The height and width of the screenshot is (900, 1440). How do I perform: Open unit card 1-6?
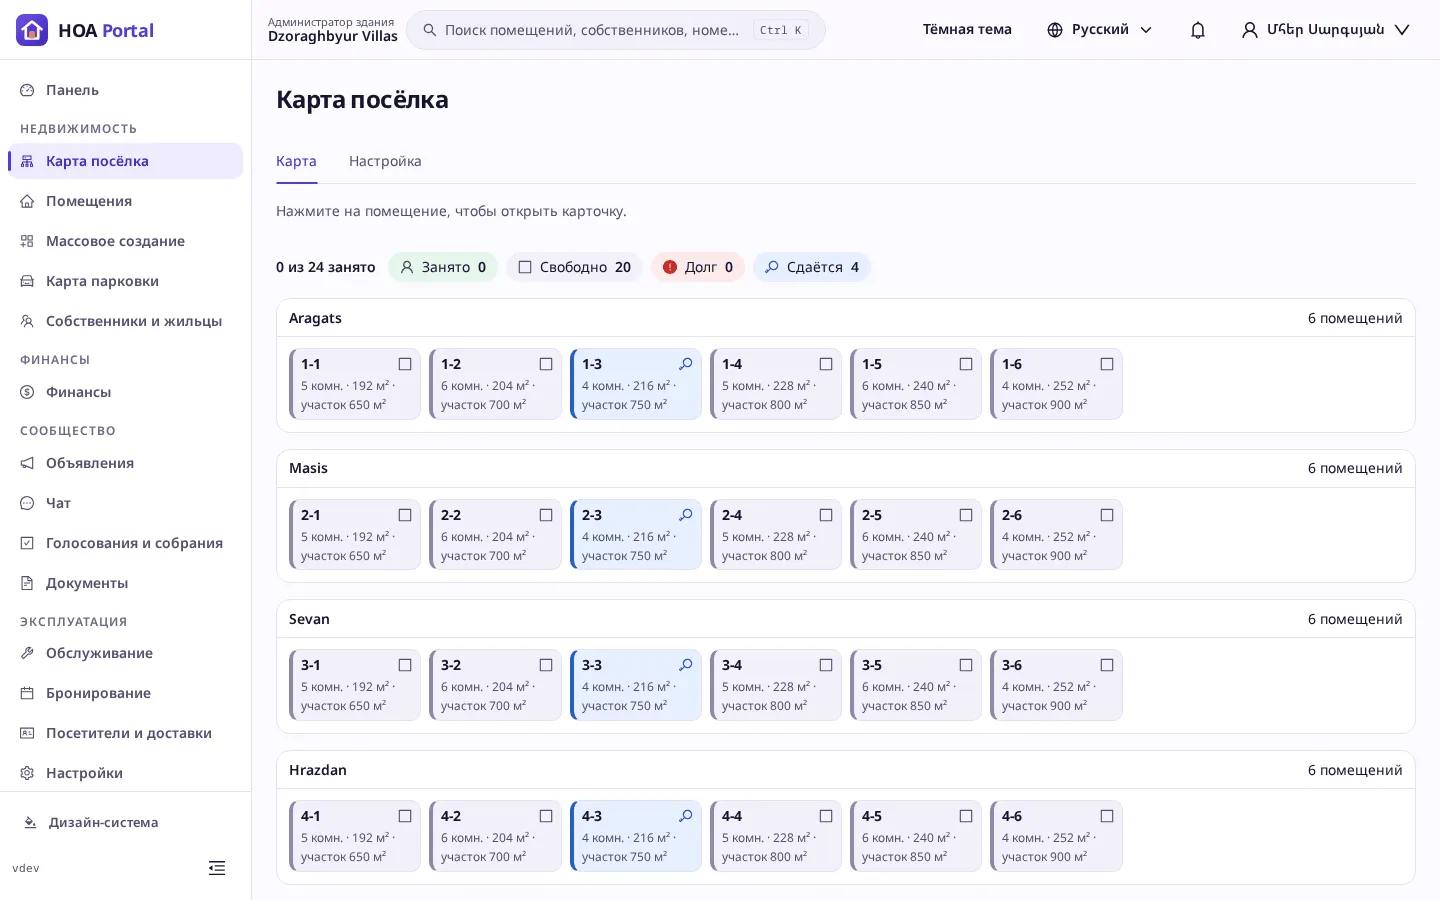point(1056,384)
